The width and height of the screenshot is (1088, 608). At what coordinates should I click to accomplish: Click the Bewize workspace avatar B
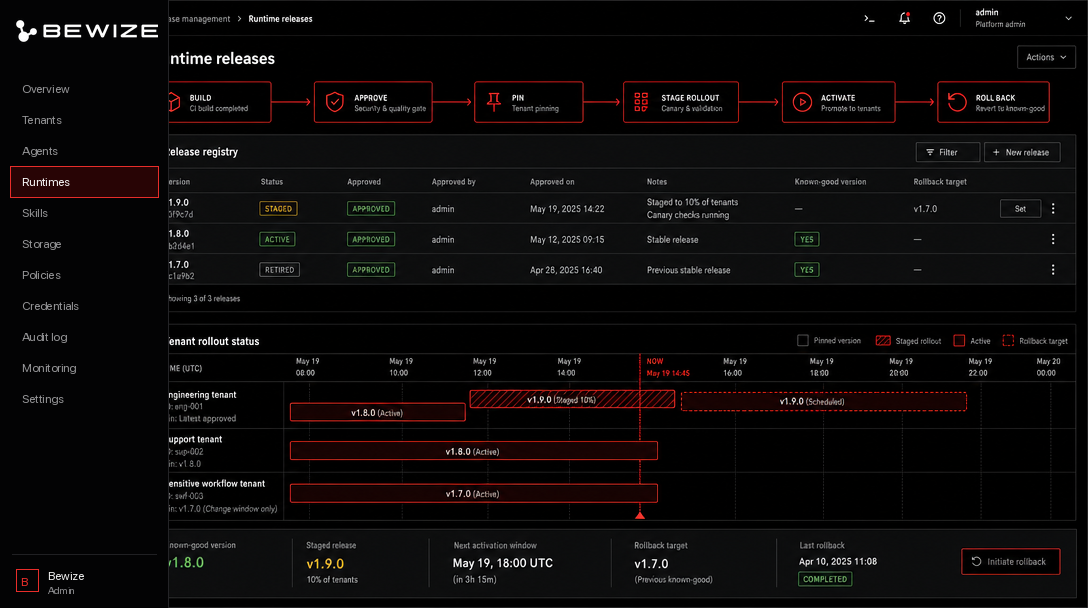coord(27,582)
